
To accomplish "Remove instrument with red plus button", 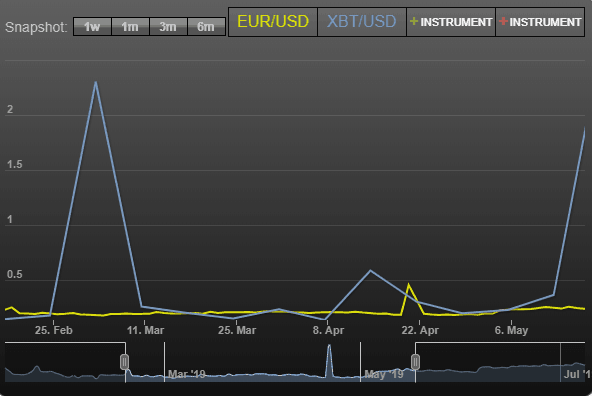I will [540, 22].
